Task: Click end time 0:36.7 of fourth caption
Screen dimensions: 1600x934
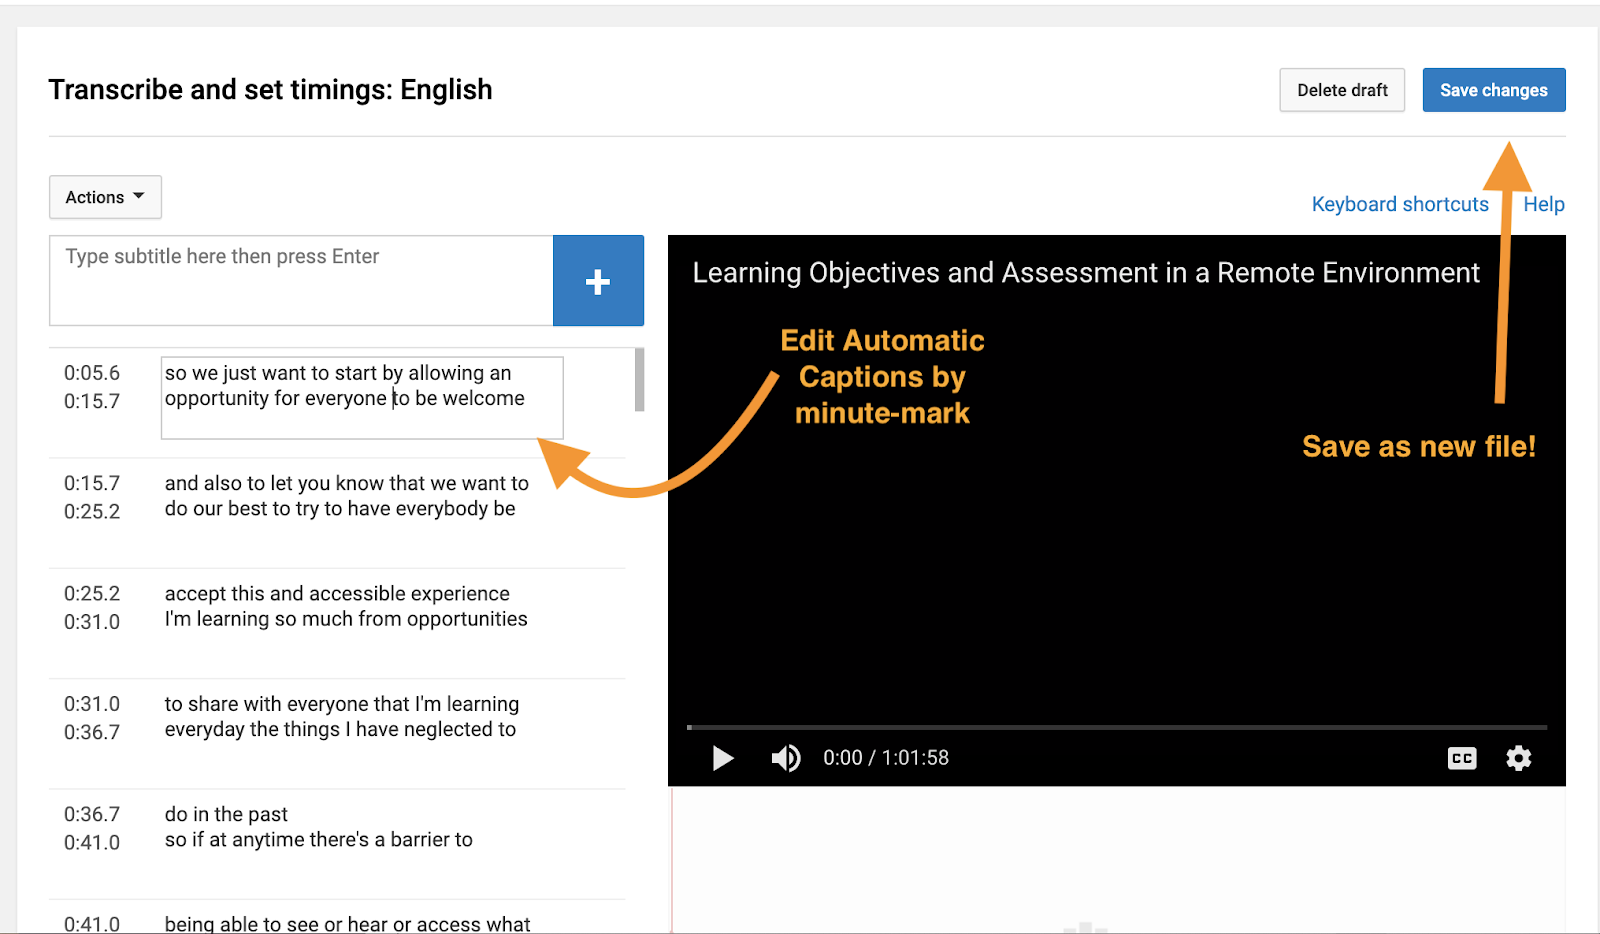Action: tap(92, 732)
